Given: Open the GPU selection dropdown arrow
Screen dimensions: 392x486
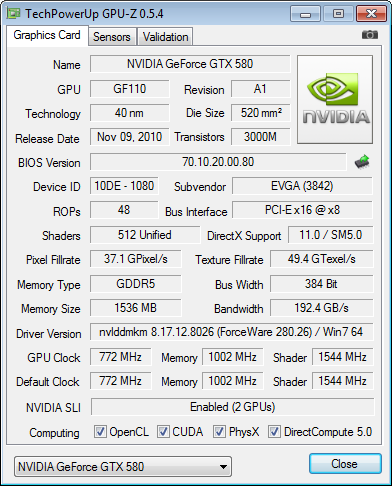Looking at the screenshot, I should 224,467.
